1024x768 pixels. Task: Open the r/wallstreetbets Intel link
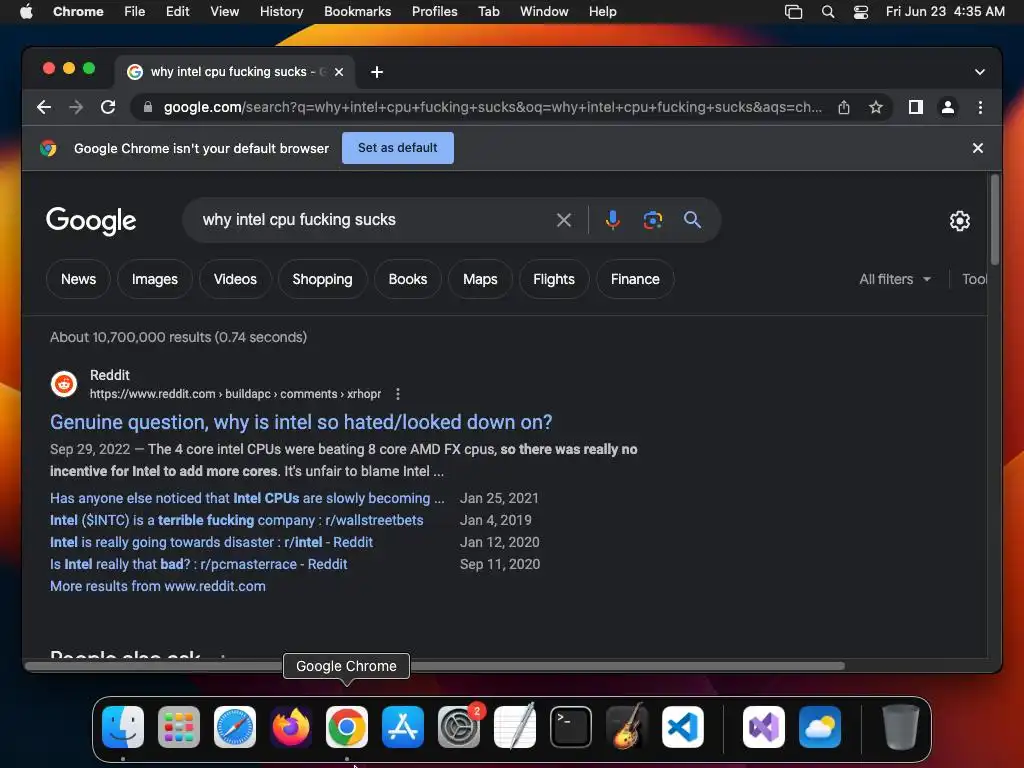tap(236, 520)
